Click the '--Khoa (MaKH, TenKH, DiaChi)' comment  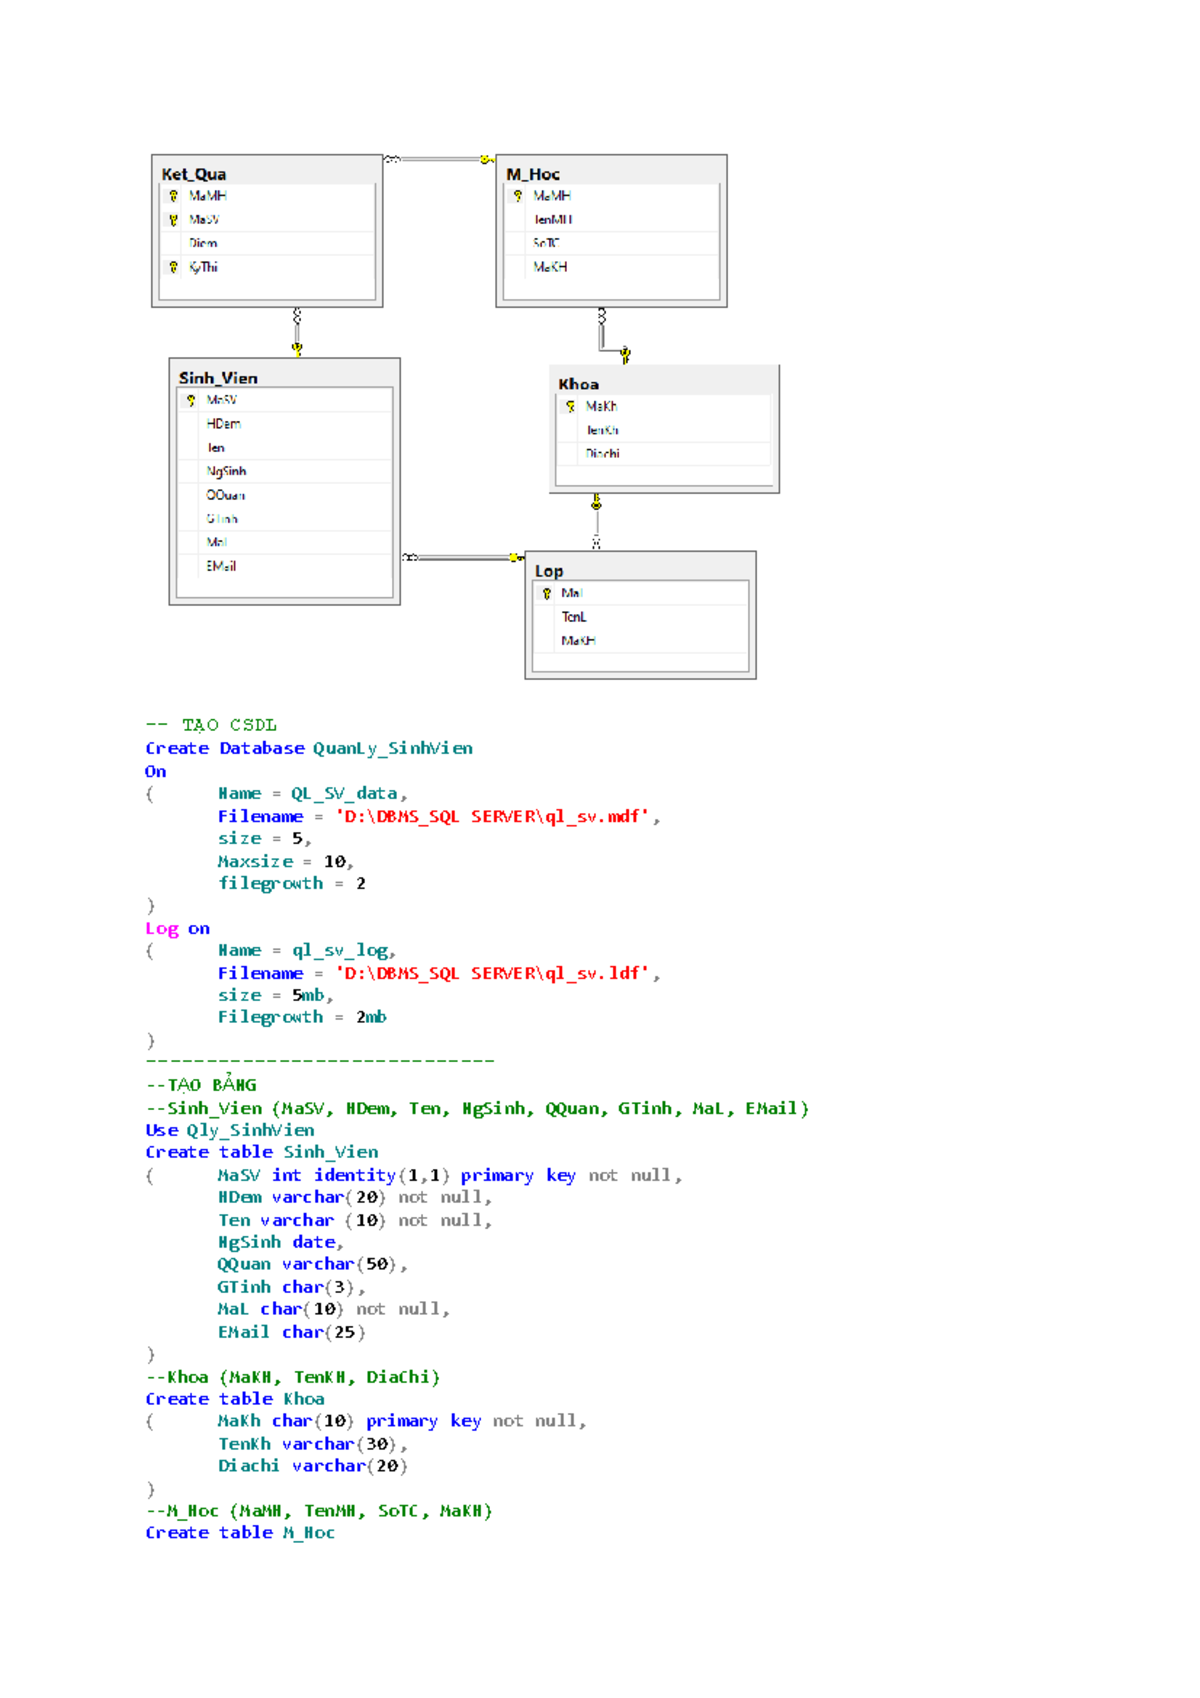tap(293, 1377)
